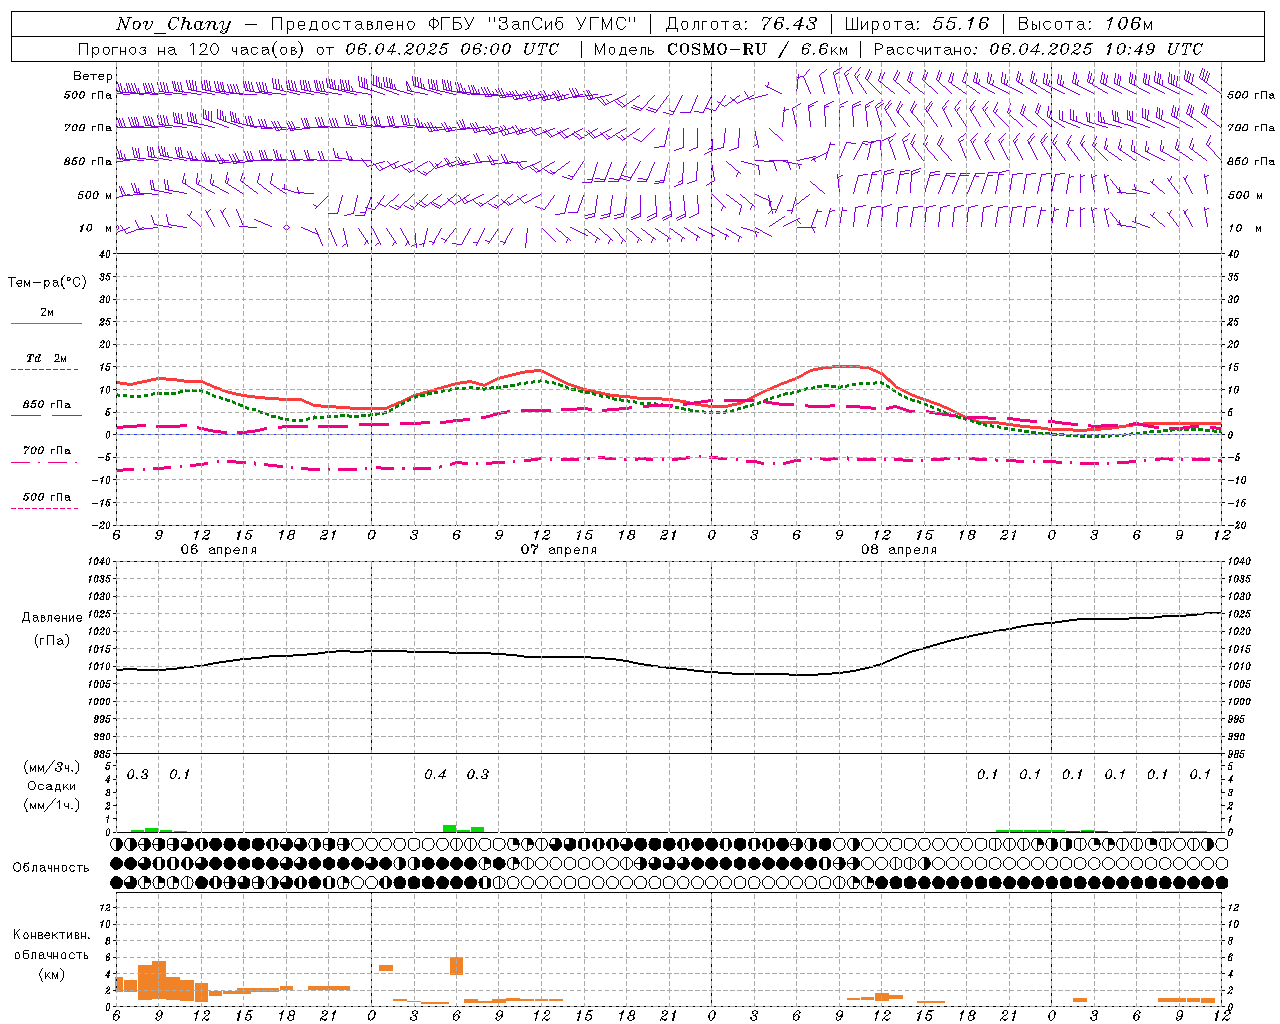Click the Td 2м dew point legend entry

click(47, 358)
